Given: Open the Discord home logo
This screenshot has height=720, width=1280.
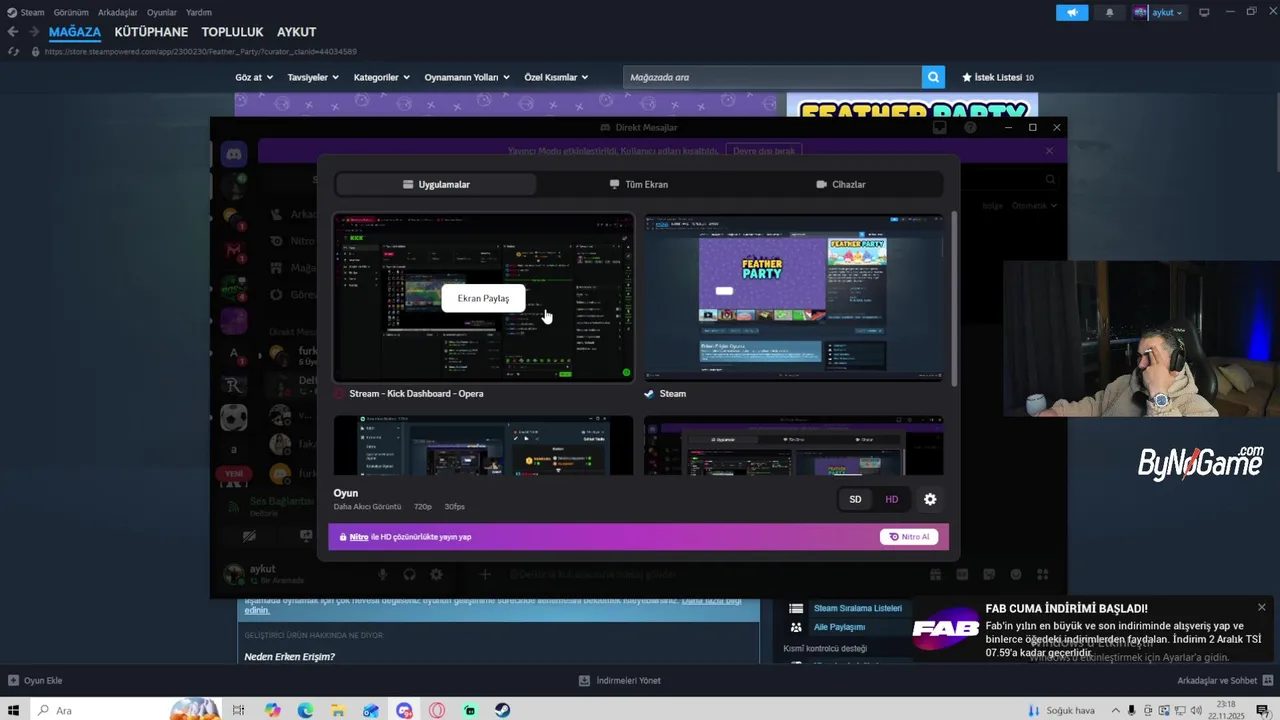Looking at the screenshot, I should point(234,154).
